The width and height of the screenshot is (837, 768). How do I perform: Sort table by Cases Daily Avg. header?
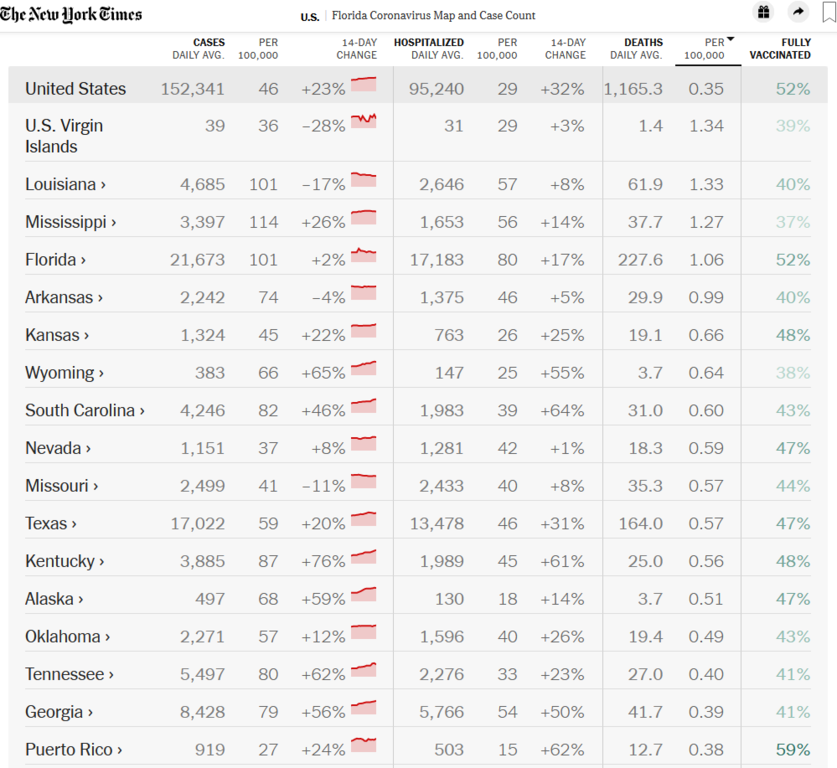click(x=199, y=49)
